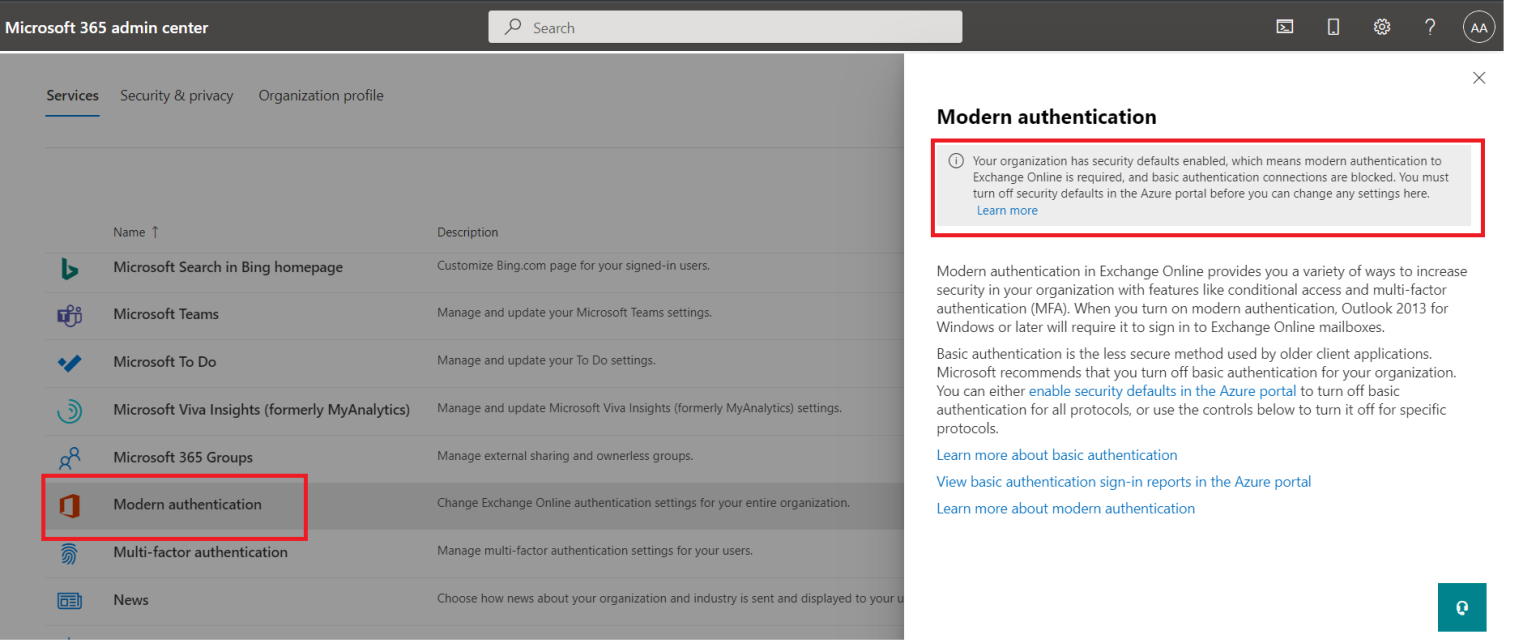
Task: Click inside the Search box
Action: pyautogui.click(x=724, y=27)
